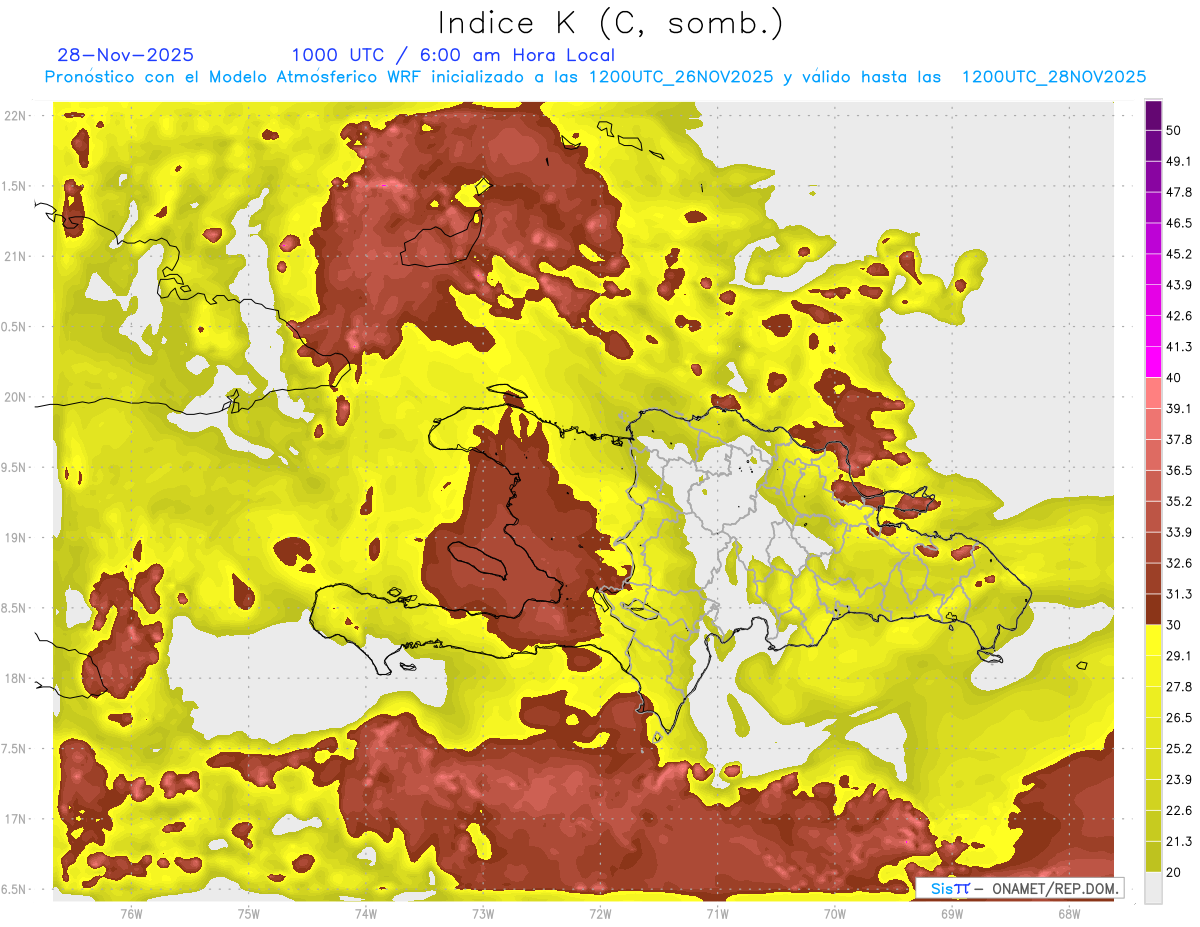The width and height of the screenshot is (1200, 927).
Task: Click the colorbar value "42.6"
Action: [x=1179, y=316]
